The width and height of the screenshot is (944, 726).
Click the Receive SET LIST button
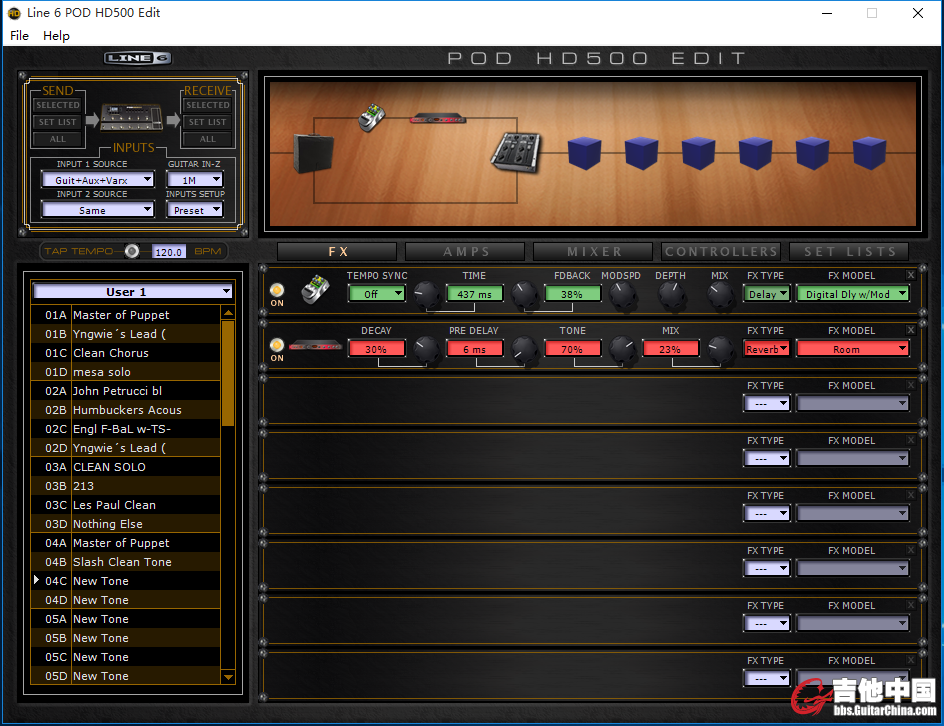point(207,122)
